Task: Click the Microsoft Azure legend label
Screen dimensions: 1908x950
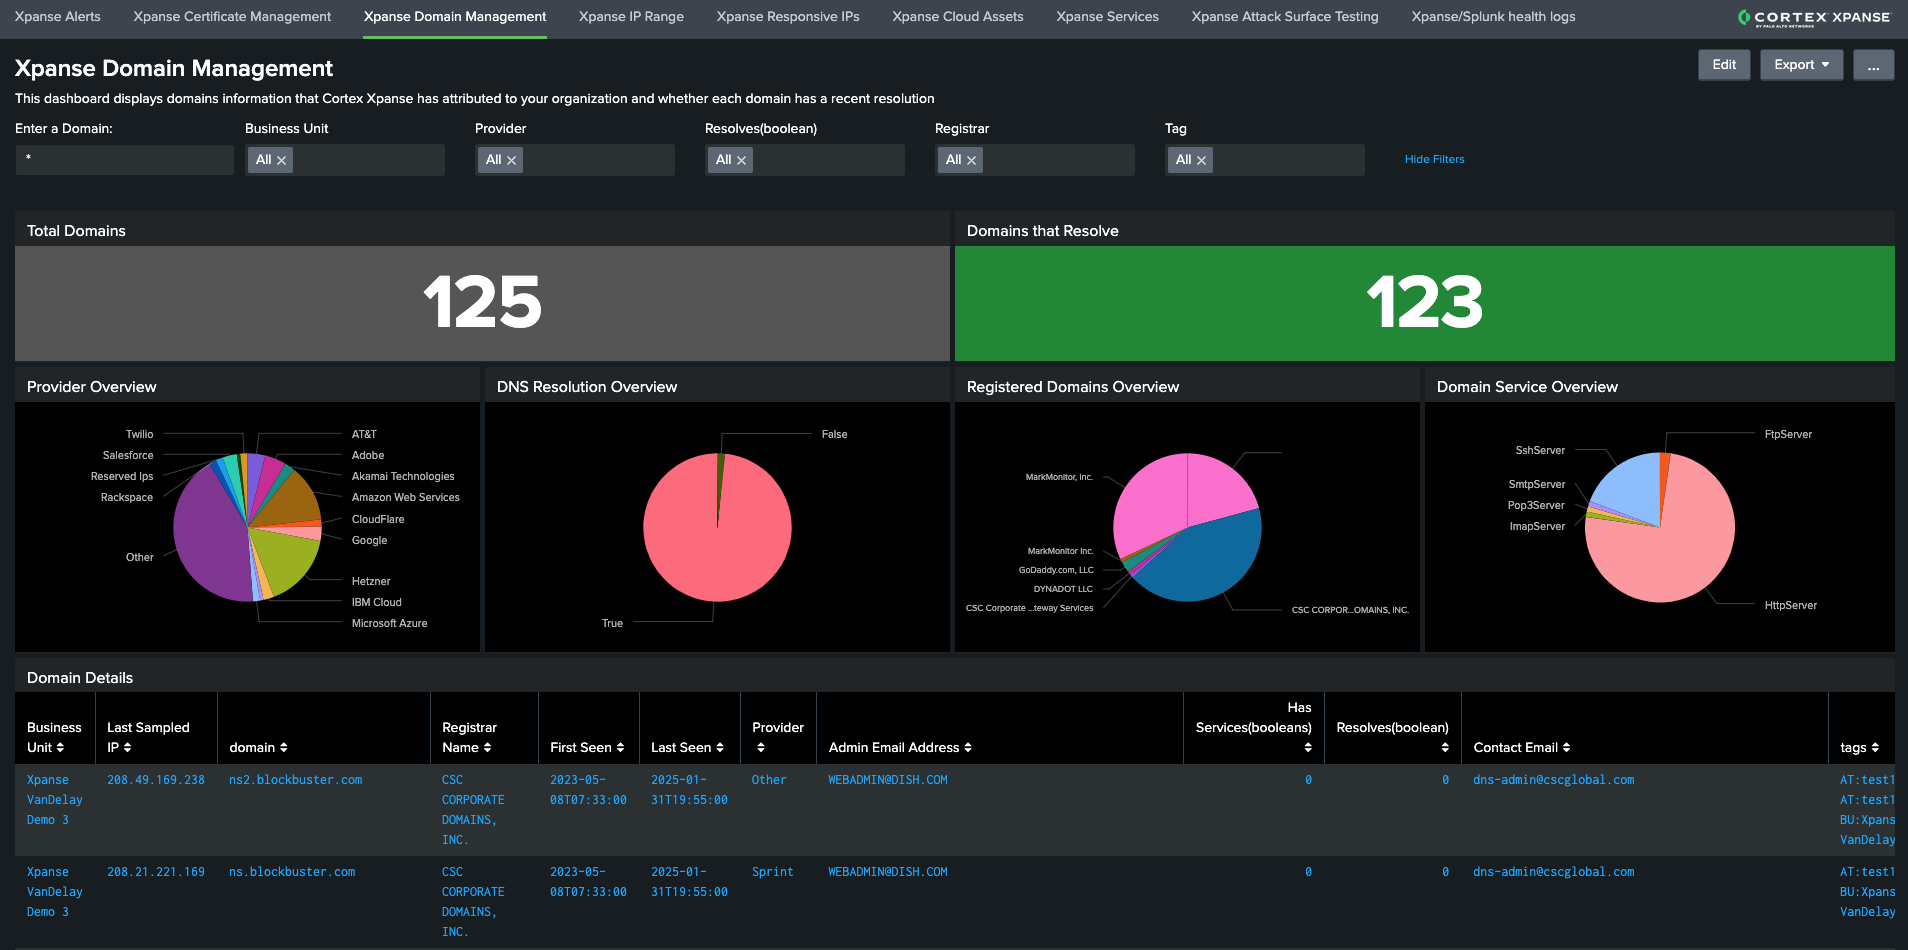Action: (x=389, y=624)
